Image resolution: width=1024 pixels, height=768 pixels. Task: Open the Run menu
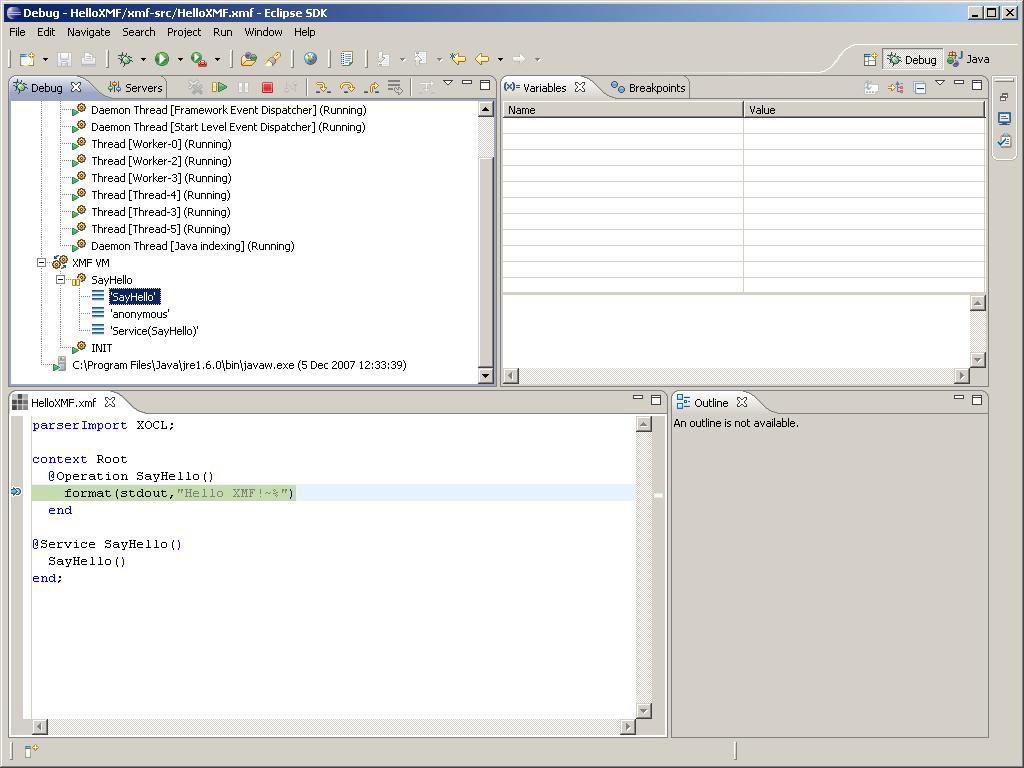coord(223,32)
